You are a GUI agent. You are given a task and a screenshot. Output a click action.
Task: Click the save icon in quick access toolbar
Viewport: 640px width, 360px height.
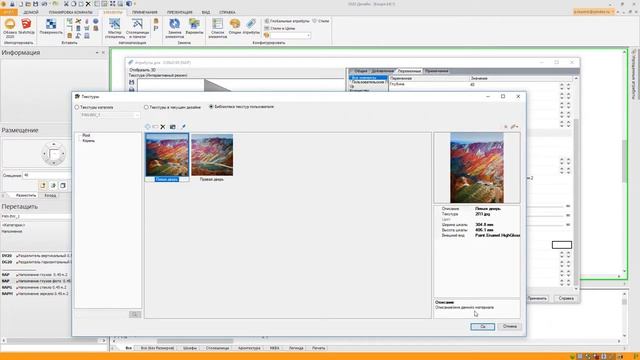(36, 4)
